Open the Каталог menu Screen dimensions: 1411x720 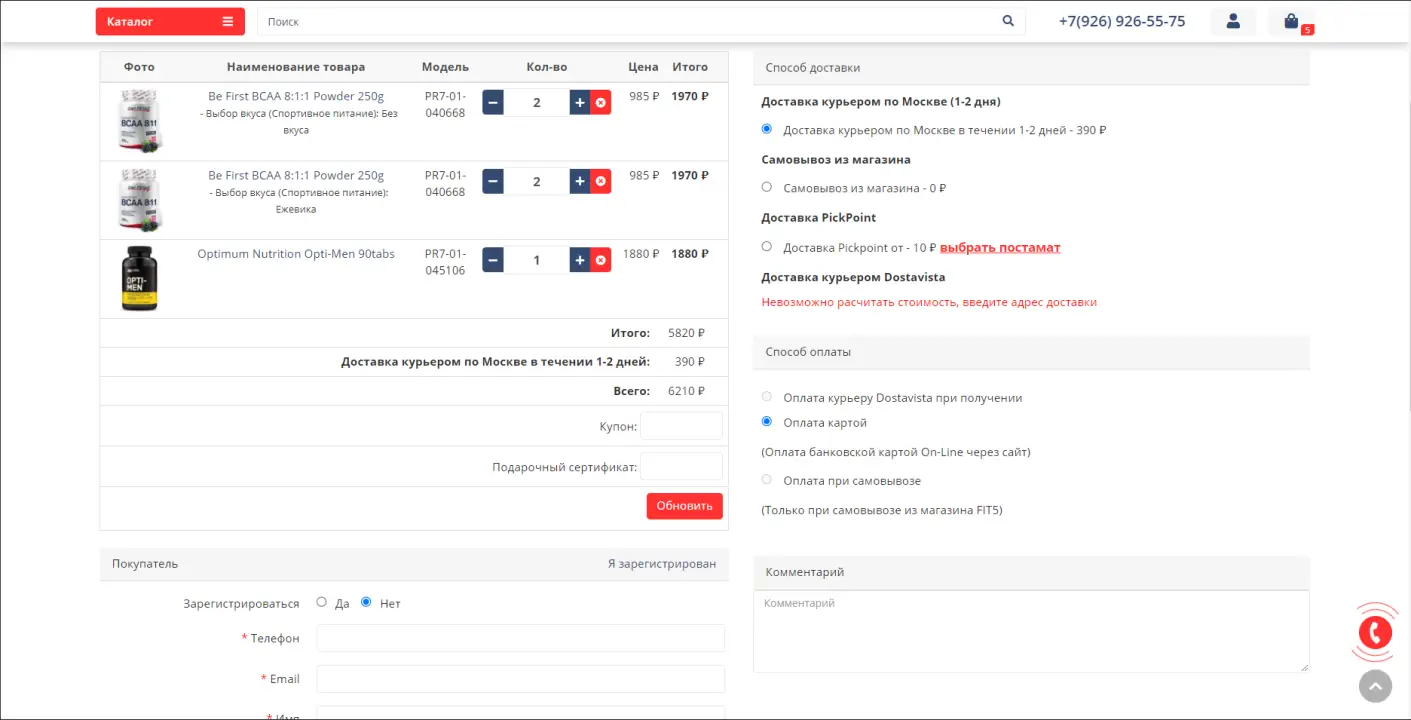pyautogui.click(x=170, y=21)
